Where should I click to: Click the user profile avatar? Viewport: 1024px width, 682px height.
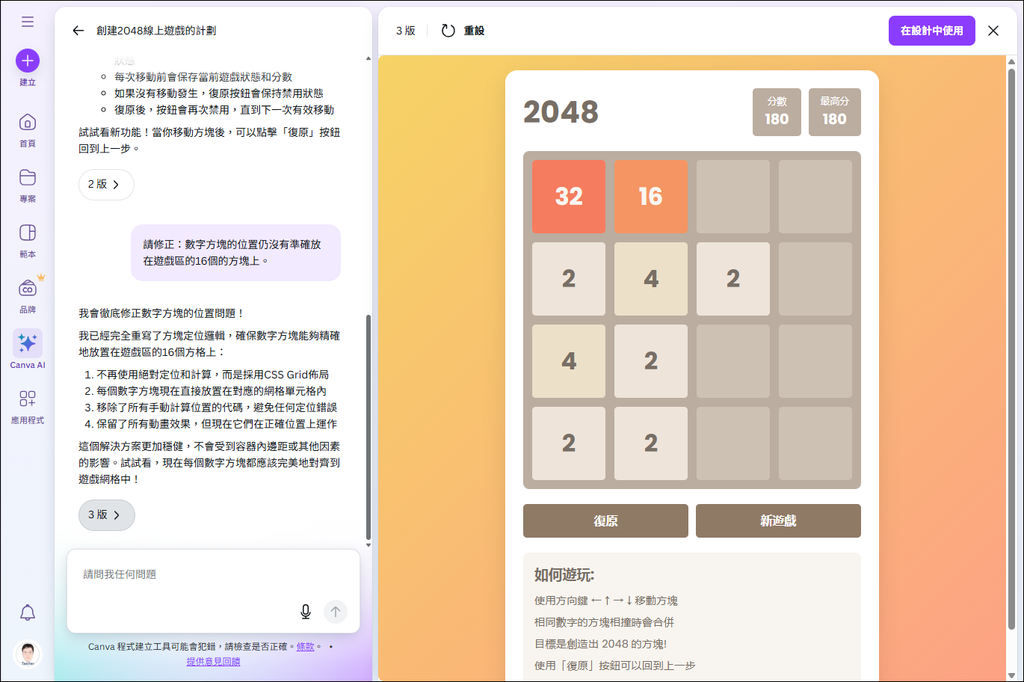27,654
